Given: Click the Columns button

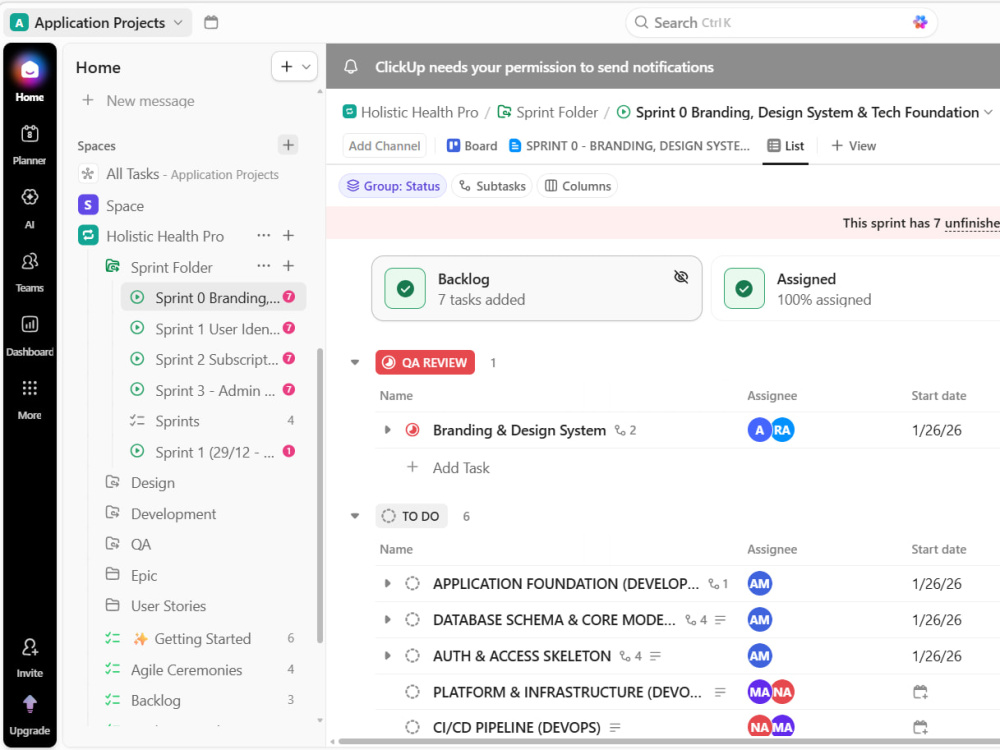Looking at the screenshot, I should tap(578, 186).
